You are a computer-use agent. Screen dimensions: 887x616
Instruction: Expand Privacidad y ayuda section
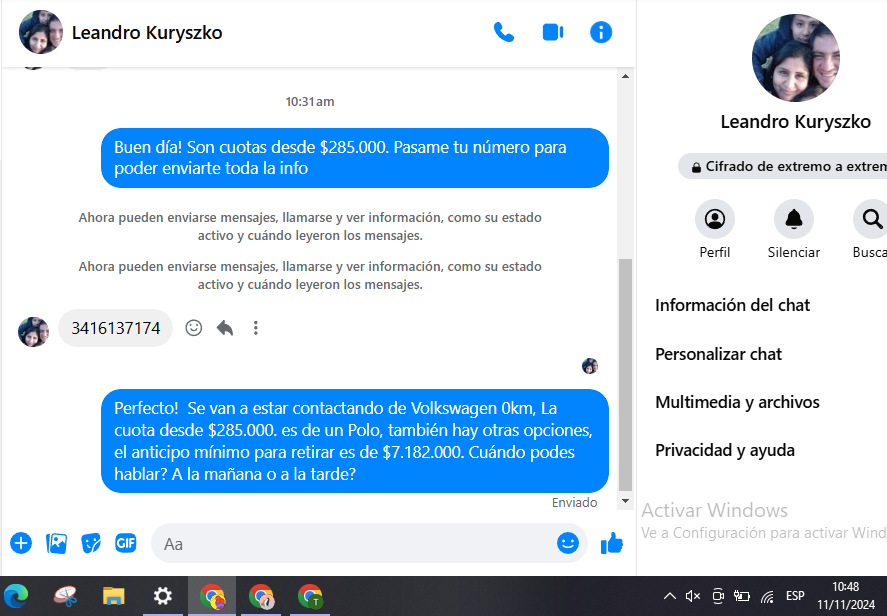point(725,450)
